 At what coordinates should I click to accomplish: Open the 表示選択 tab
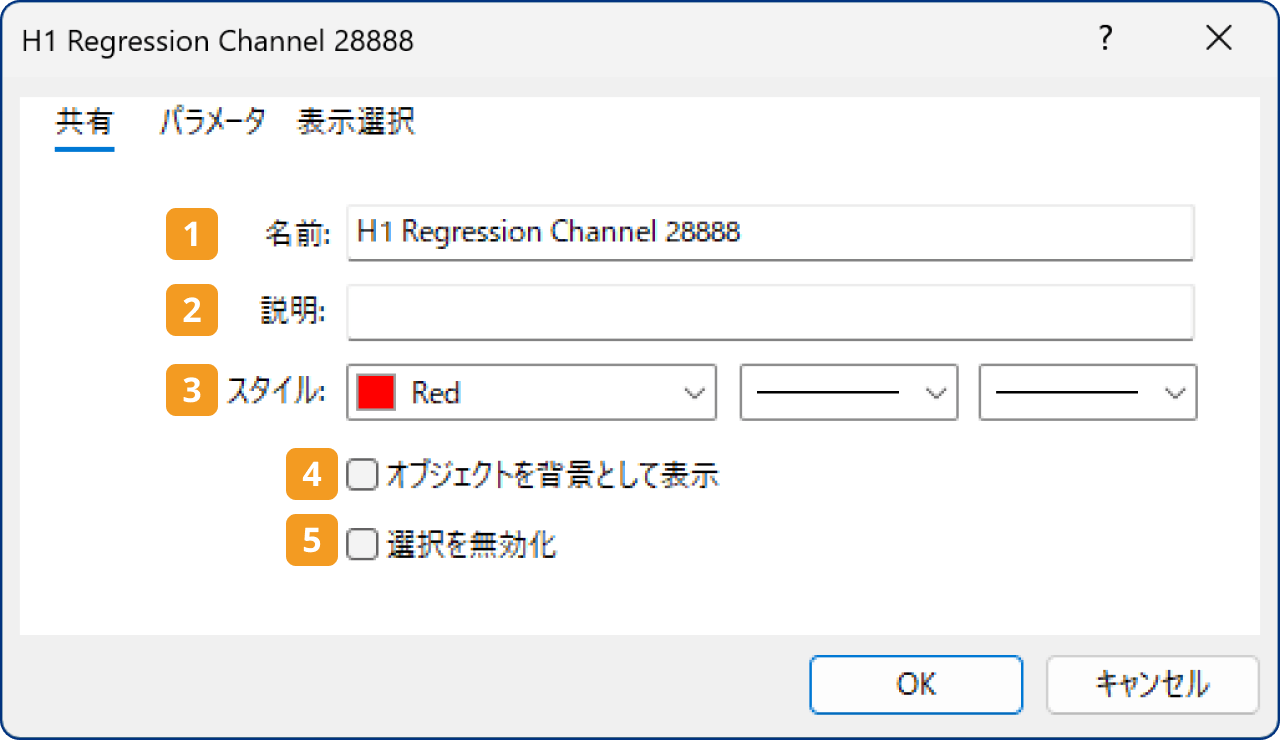(355, 123)
